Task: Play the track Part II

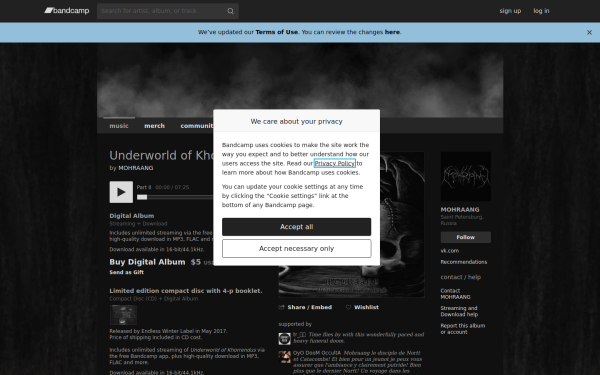Action: pyautogui.click(x=121, y=192)
